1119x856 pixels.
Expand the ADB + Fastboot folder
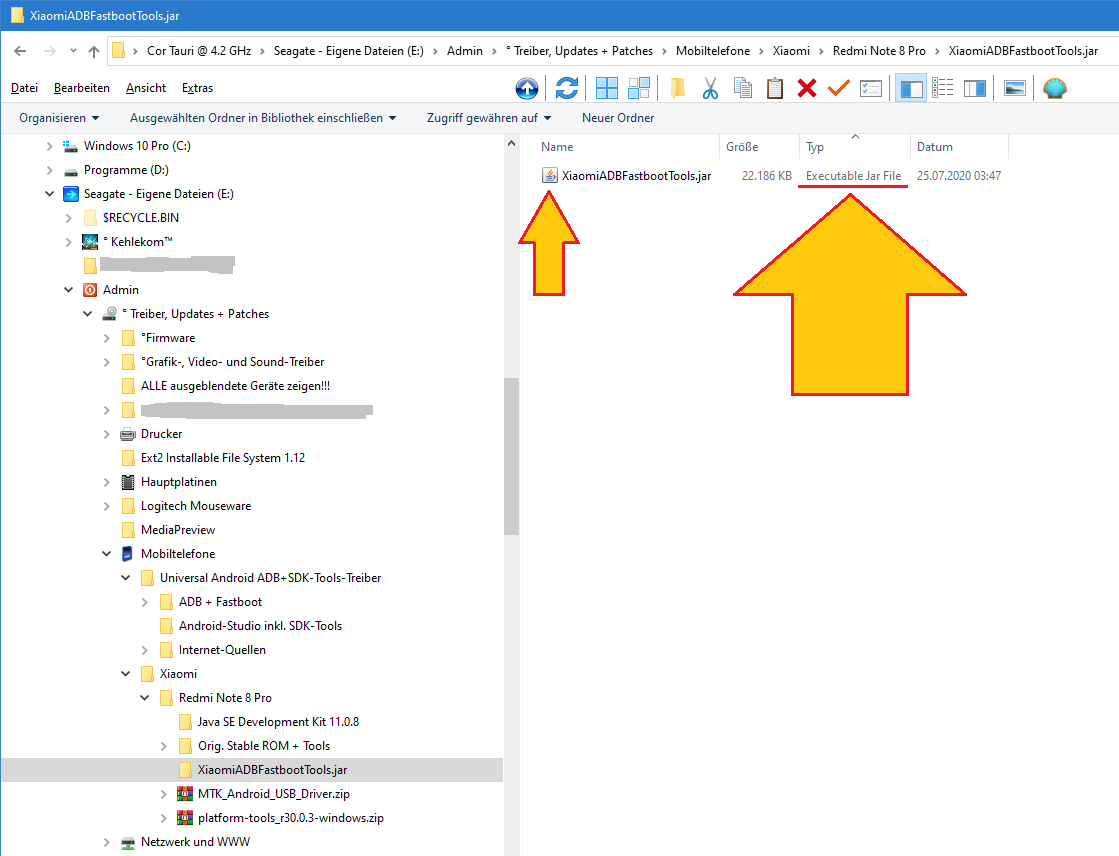click(145, 602)
